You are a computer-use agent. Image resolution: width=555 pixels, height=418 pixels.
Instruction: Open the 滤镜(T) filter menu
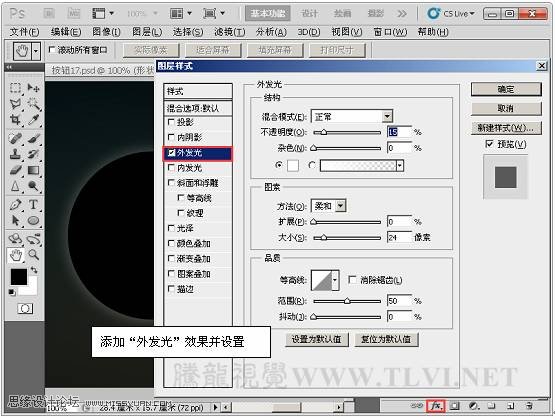coord(229,32)
